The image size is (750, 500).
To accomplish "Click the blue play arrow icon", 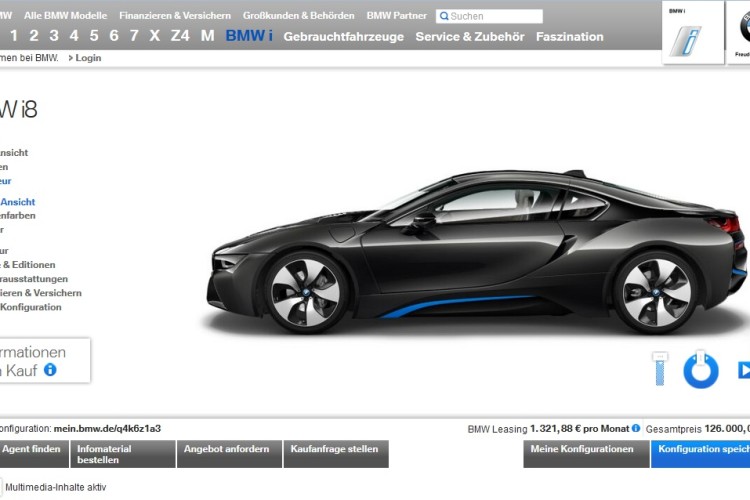I will (744, 370).
